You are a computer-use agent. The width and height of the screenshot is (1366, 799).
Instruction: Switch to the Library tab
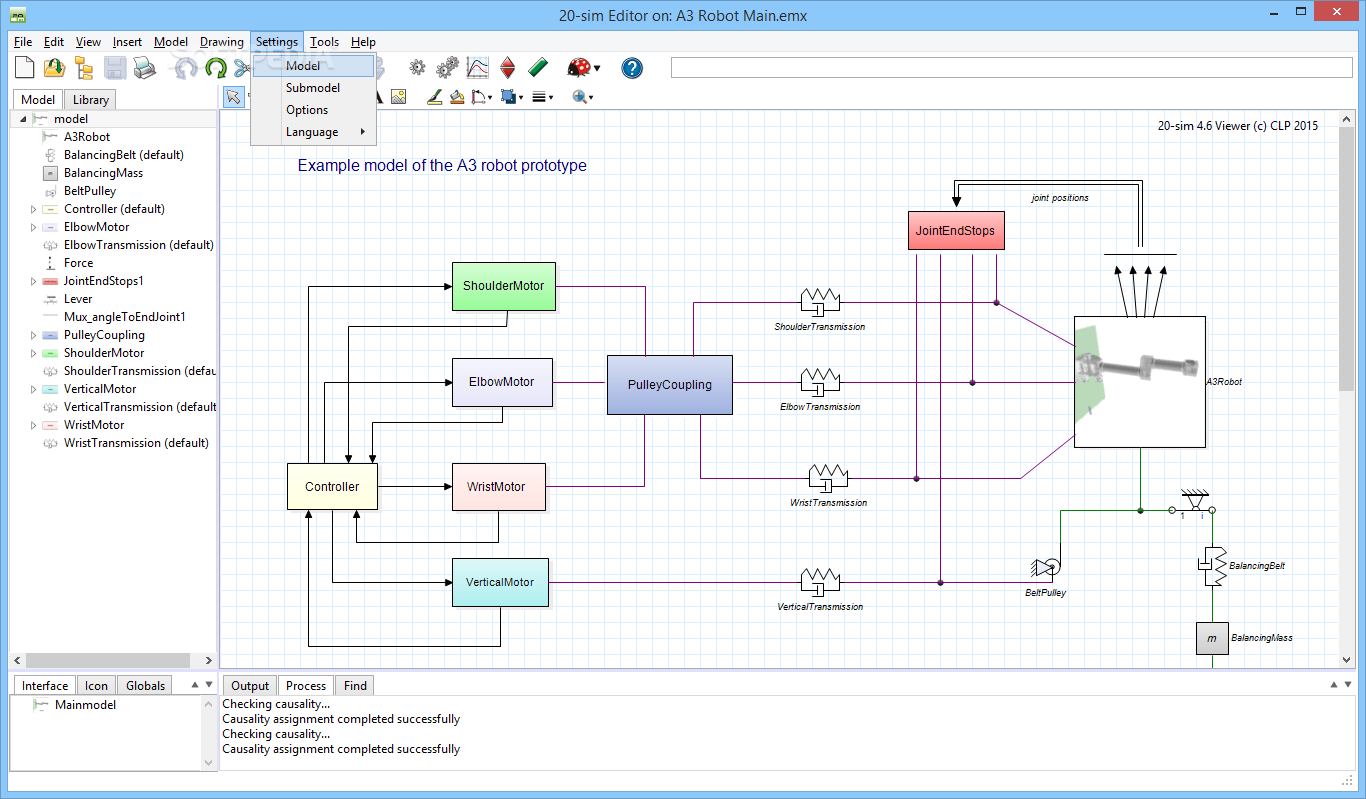91,100
